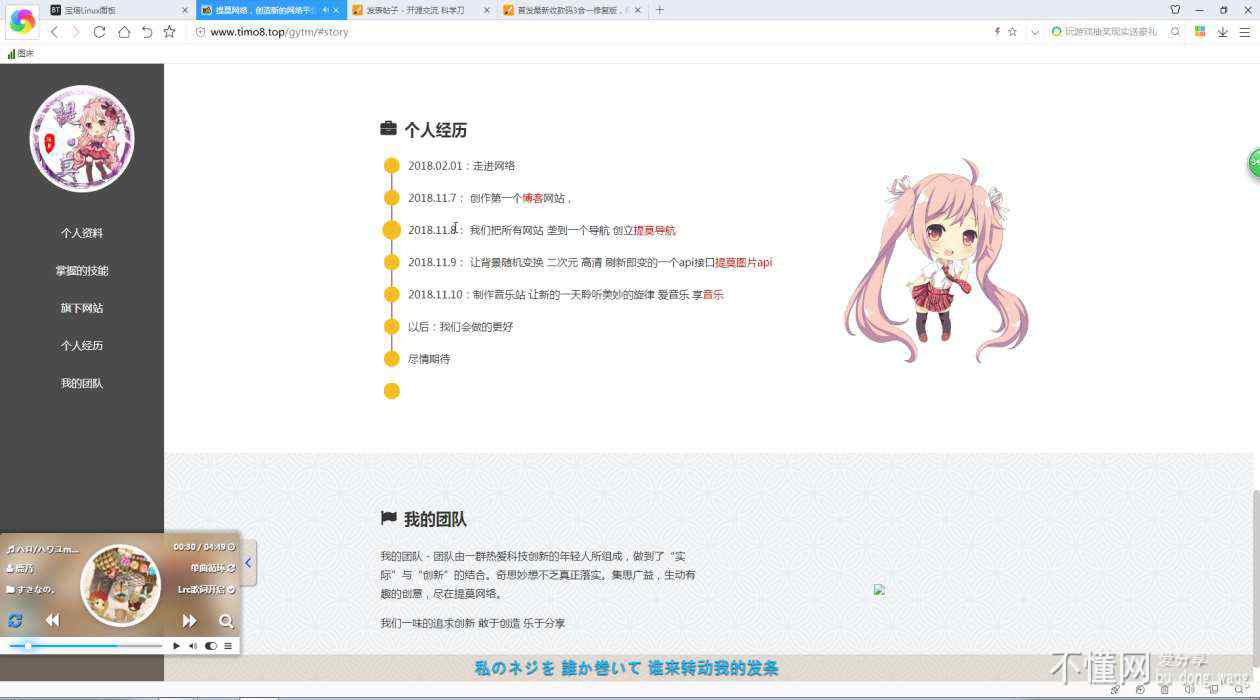Open the colorful extensions grid icon

pos(1201,32)
